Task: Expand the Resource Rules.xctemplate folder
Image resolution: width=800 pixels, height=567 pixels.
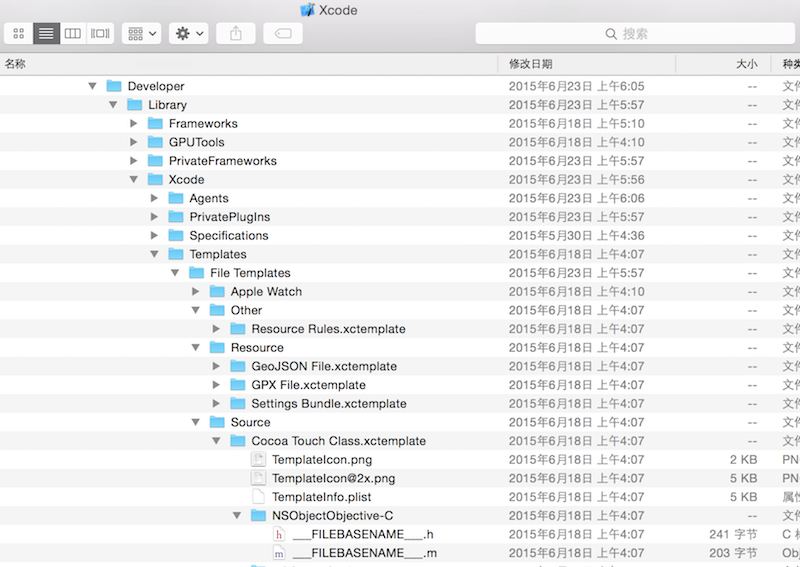Action: pyautogui.click(x=216, y=329)
